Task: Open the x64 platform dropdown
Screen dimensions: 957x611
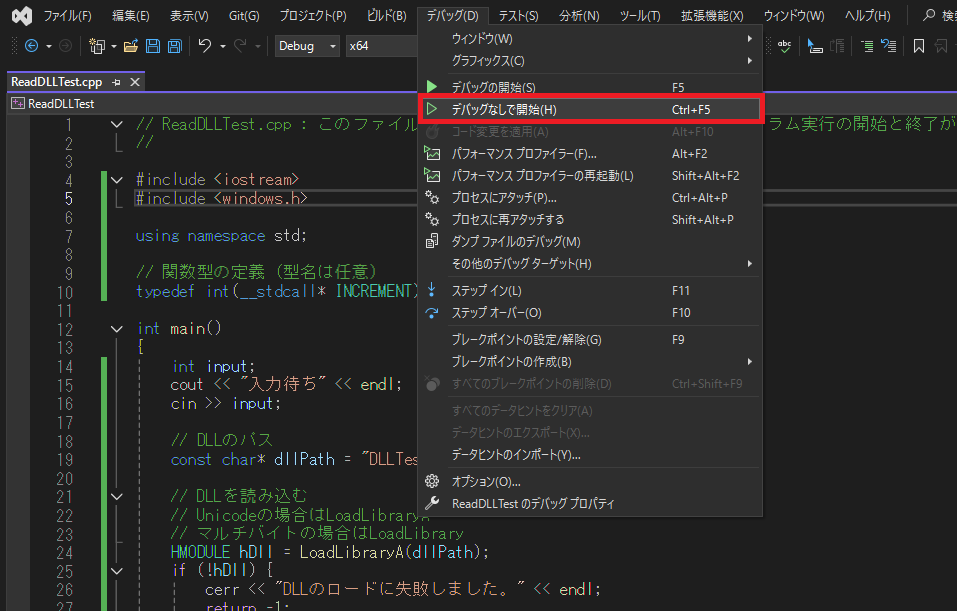Action: [380, 46]
